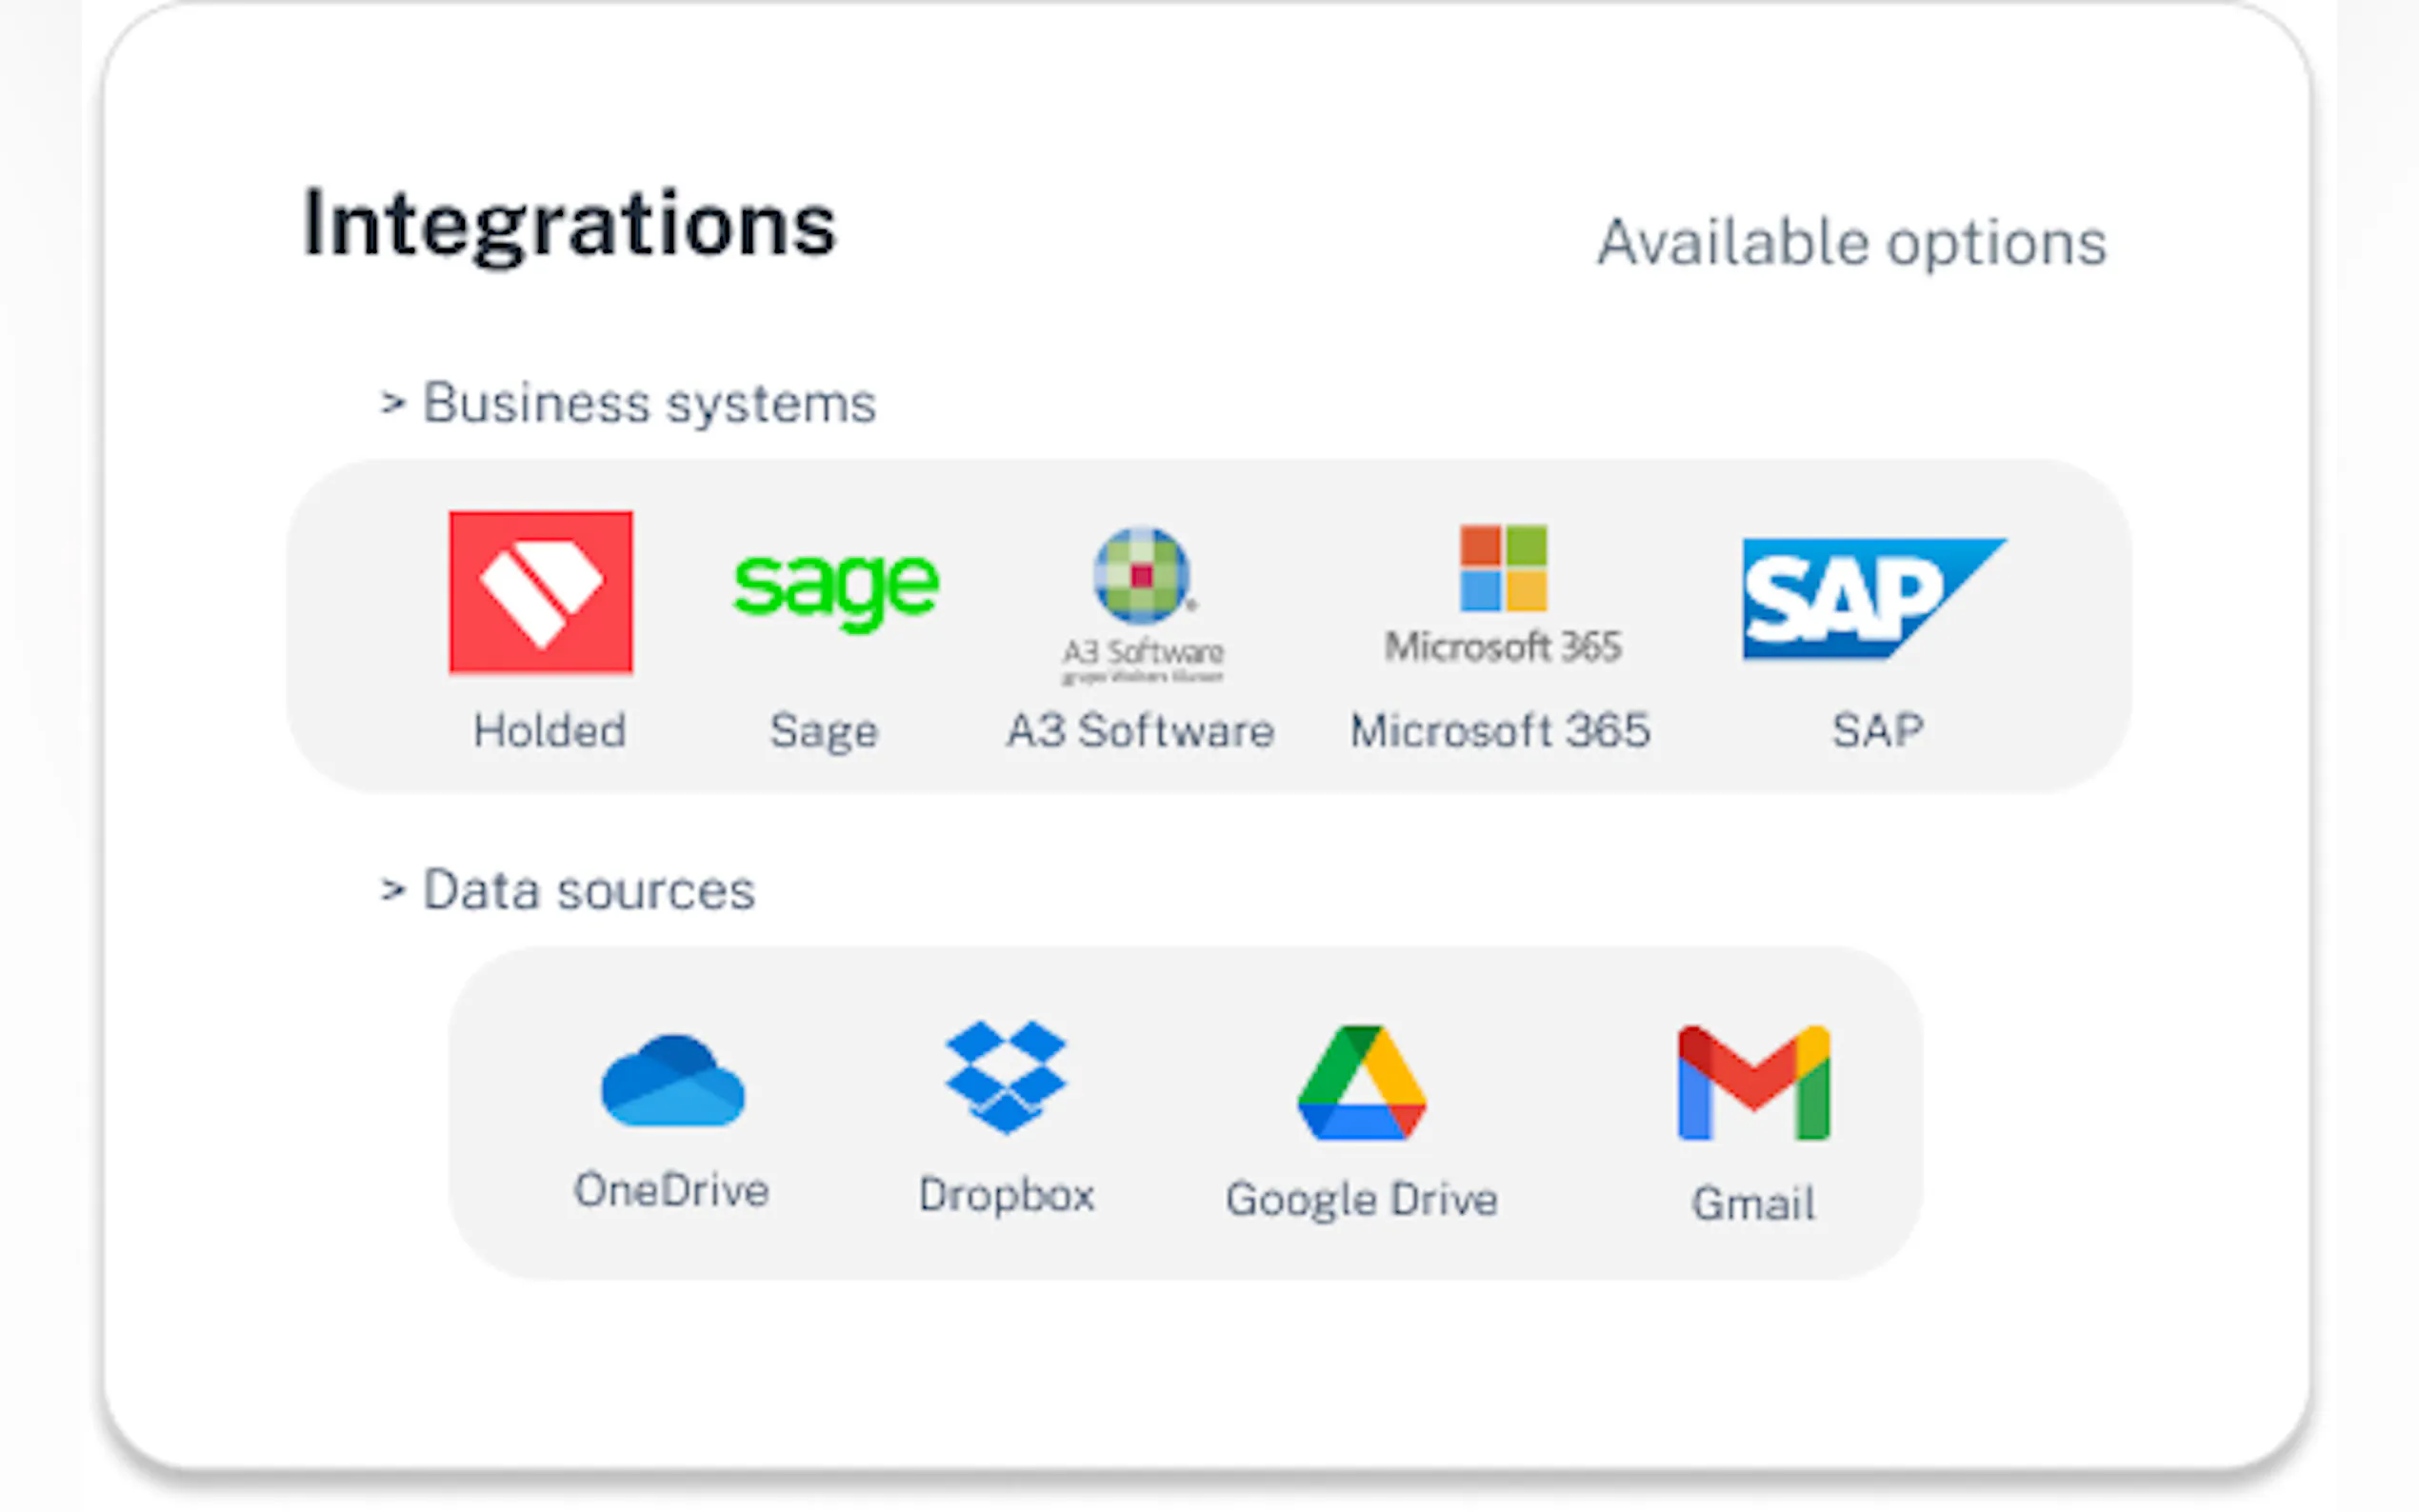Image resolution: width=2419 pixels, height=1512 pixels.
Task: Click the Google Drive text label
Action: point(1361,1199)
